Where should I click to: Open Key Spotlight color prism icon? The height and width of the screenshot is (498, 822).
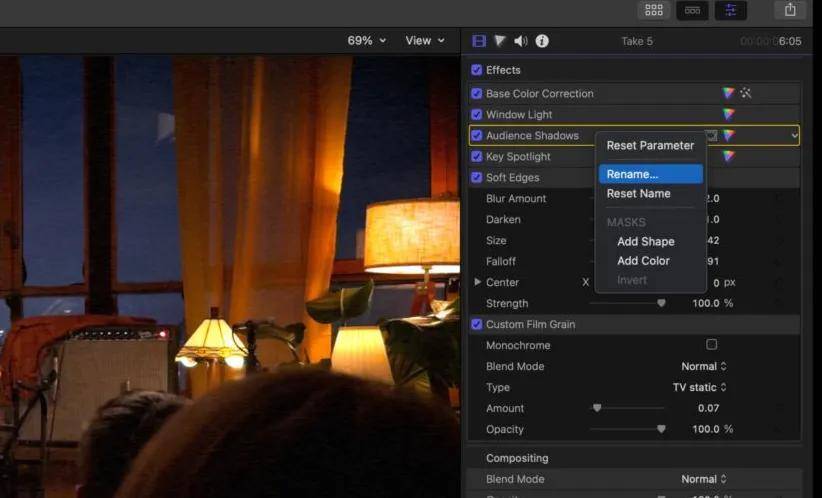pyautogui.click(x=728, y=156)
